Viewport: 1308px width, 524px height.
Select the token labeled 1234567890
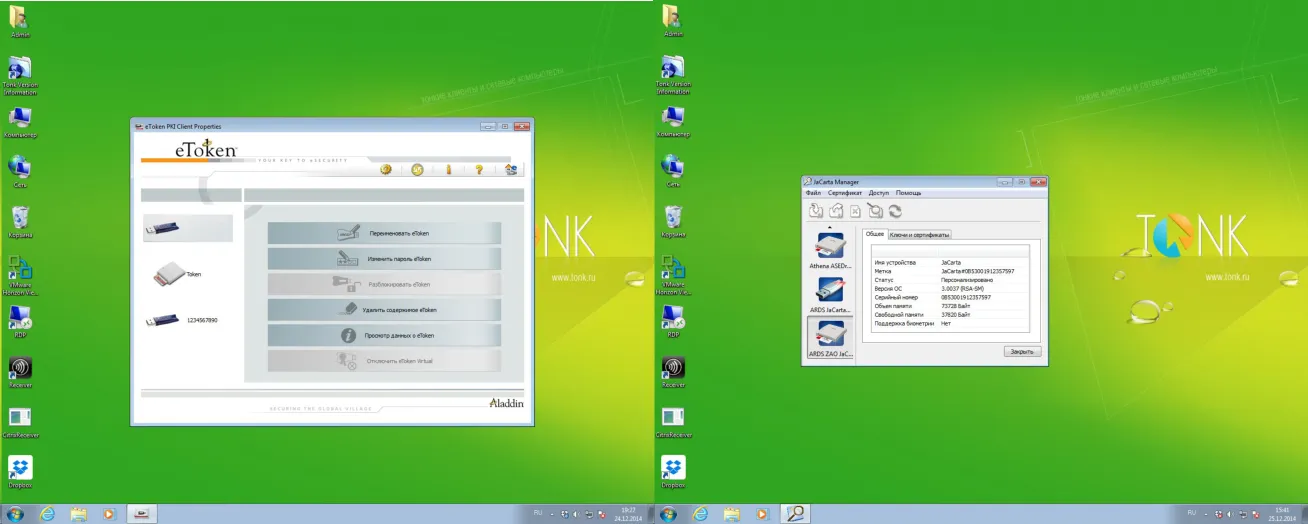pyautogui.click(x=182, y=320)
